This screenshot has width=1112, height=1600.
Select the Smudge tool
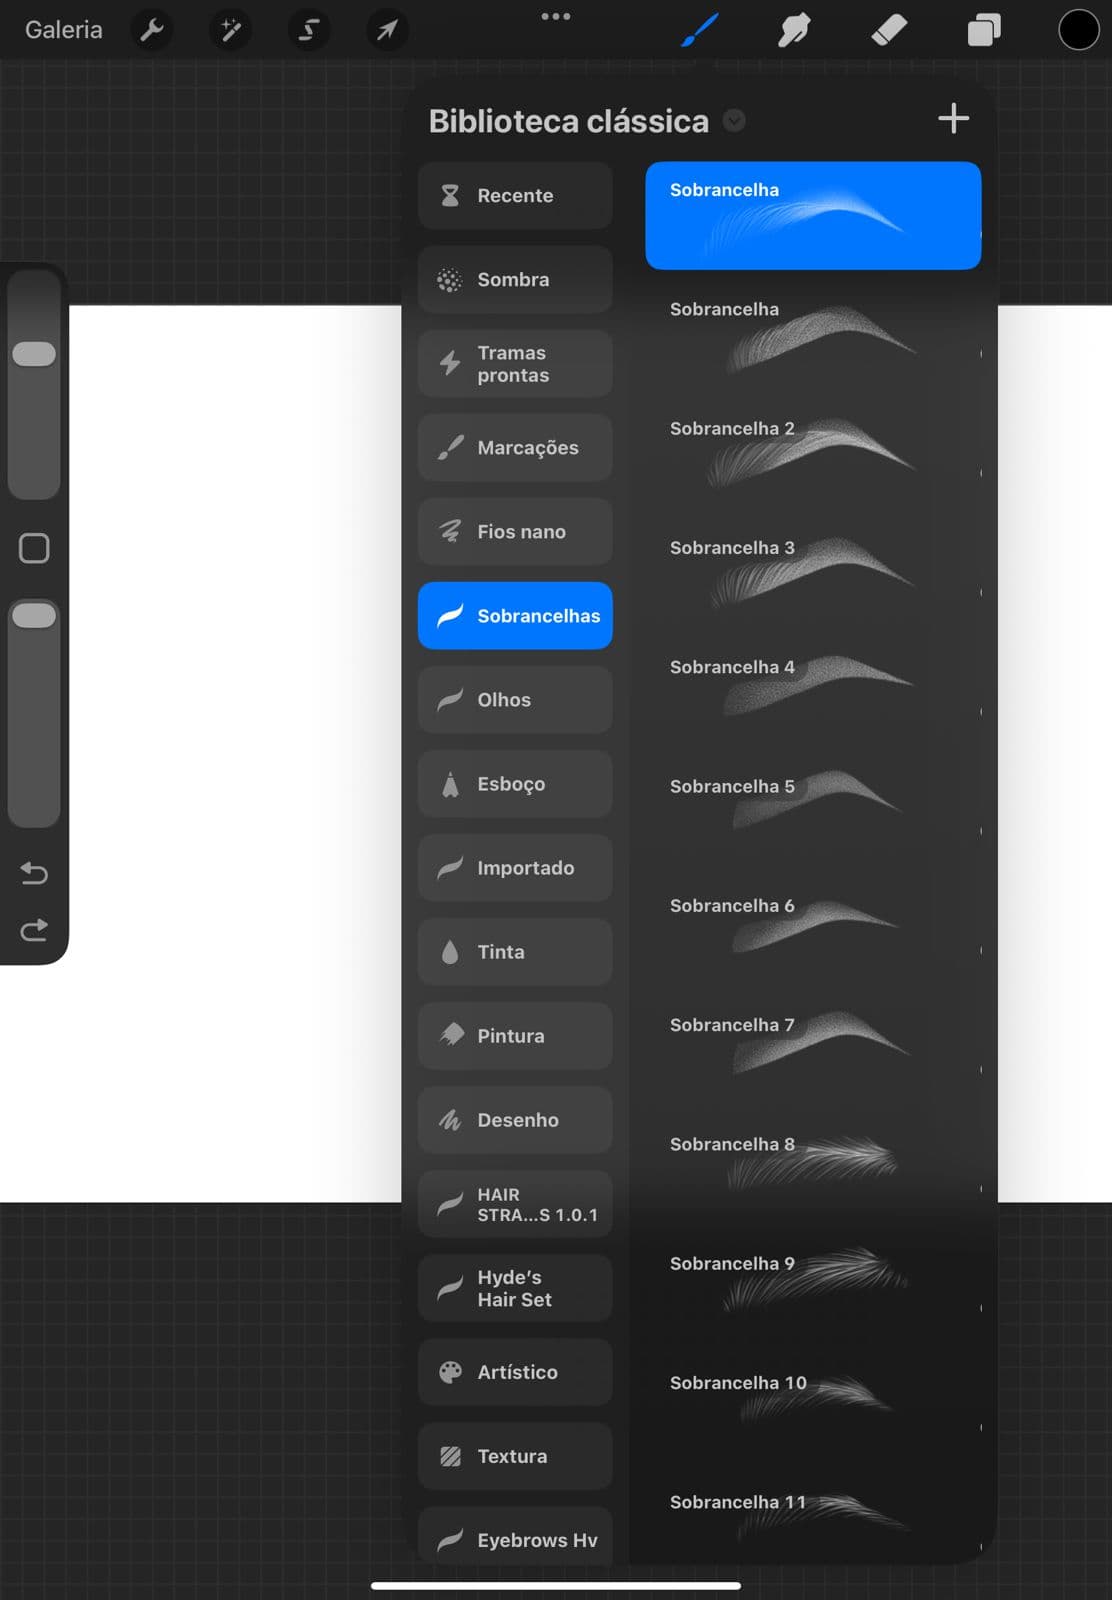(794, 30)
